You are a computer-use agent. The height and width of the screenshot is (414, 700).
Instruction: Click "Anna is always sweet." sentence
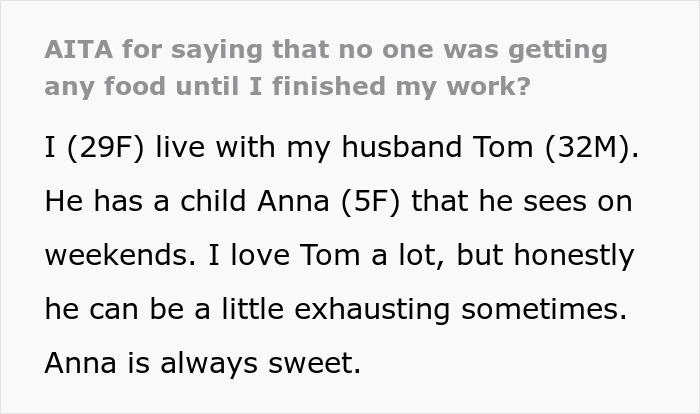(x=202, y=361)
